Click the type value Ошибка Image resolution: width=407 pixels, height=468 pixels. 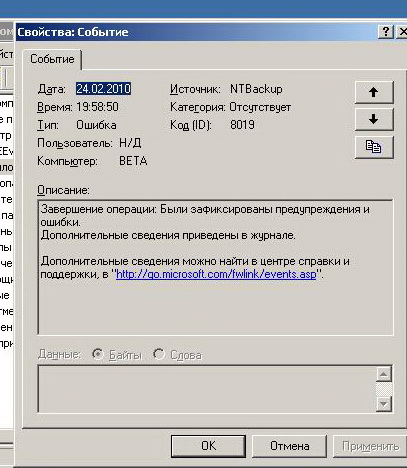96,125
